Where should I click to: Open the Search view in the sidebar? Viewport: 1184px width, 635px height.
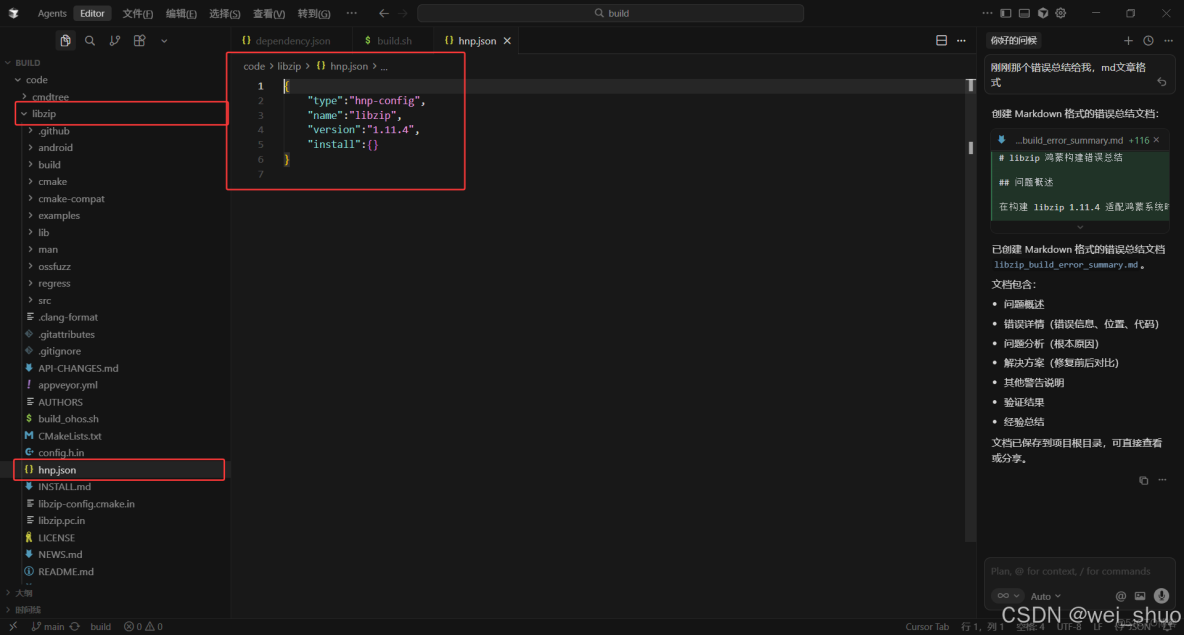coord(90,40)
